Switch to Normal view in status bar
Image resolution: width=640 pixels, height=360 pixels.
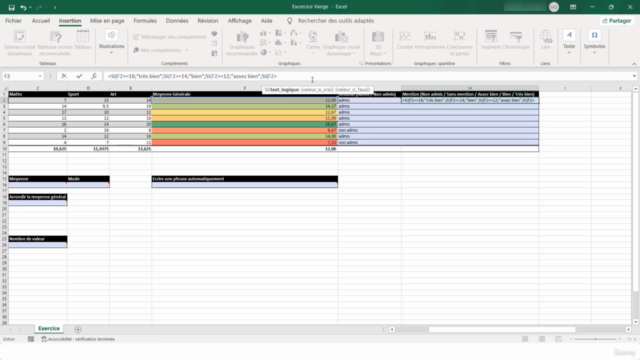click(525, 339)
